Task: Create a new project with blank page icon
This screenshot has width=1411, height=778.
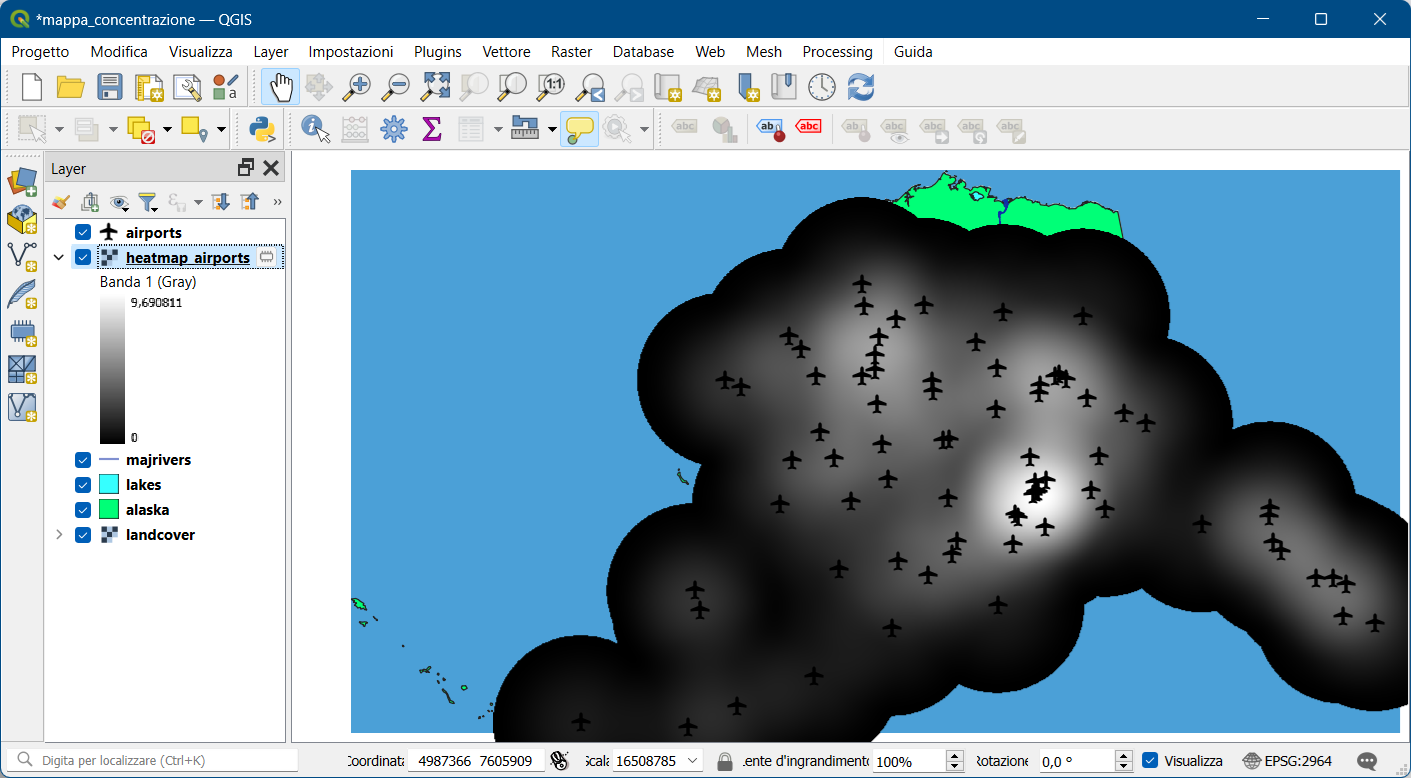Action: pos(32,87)
